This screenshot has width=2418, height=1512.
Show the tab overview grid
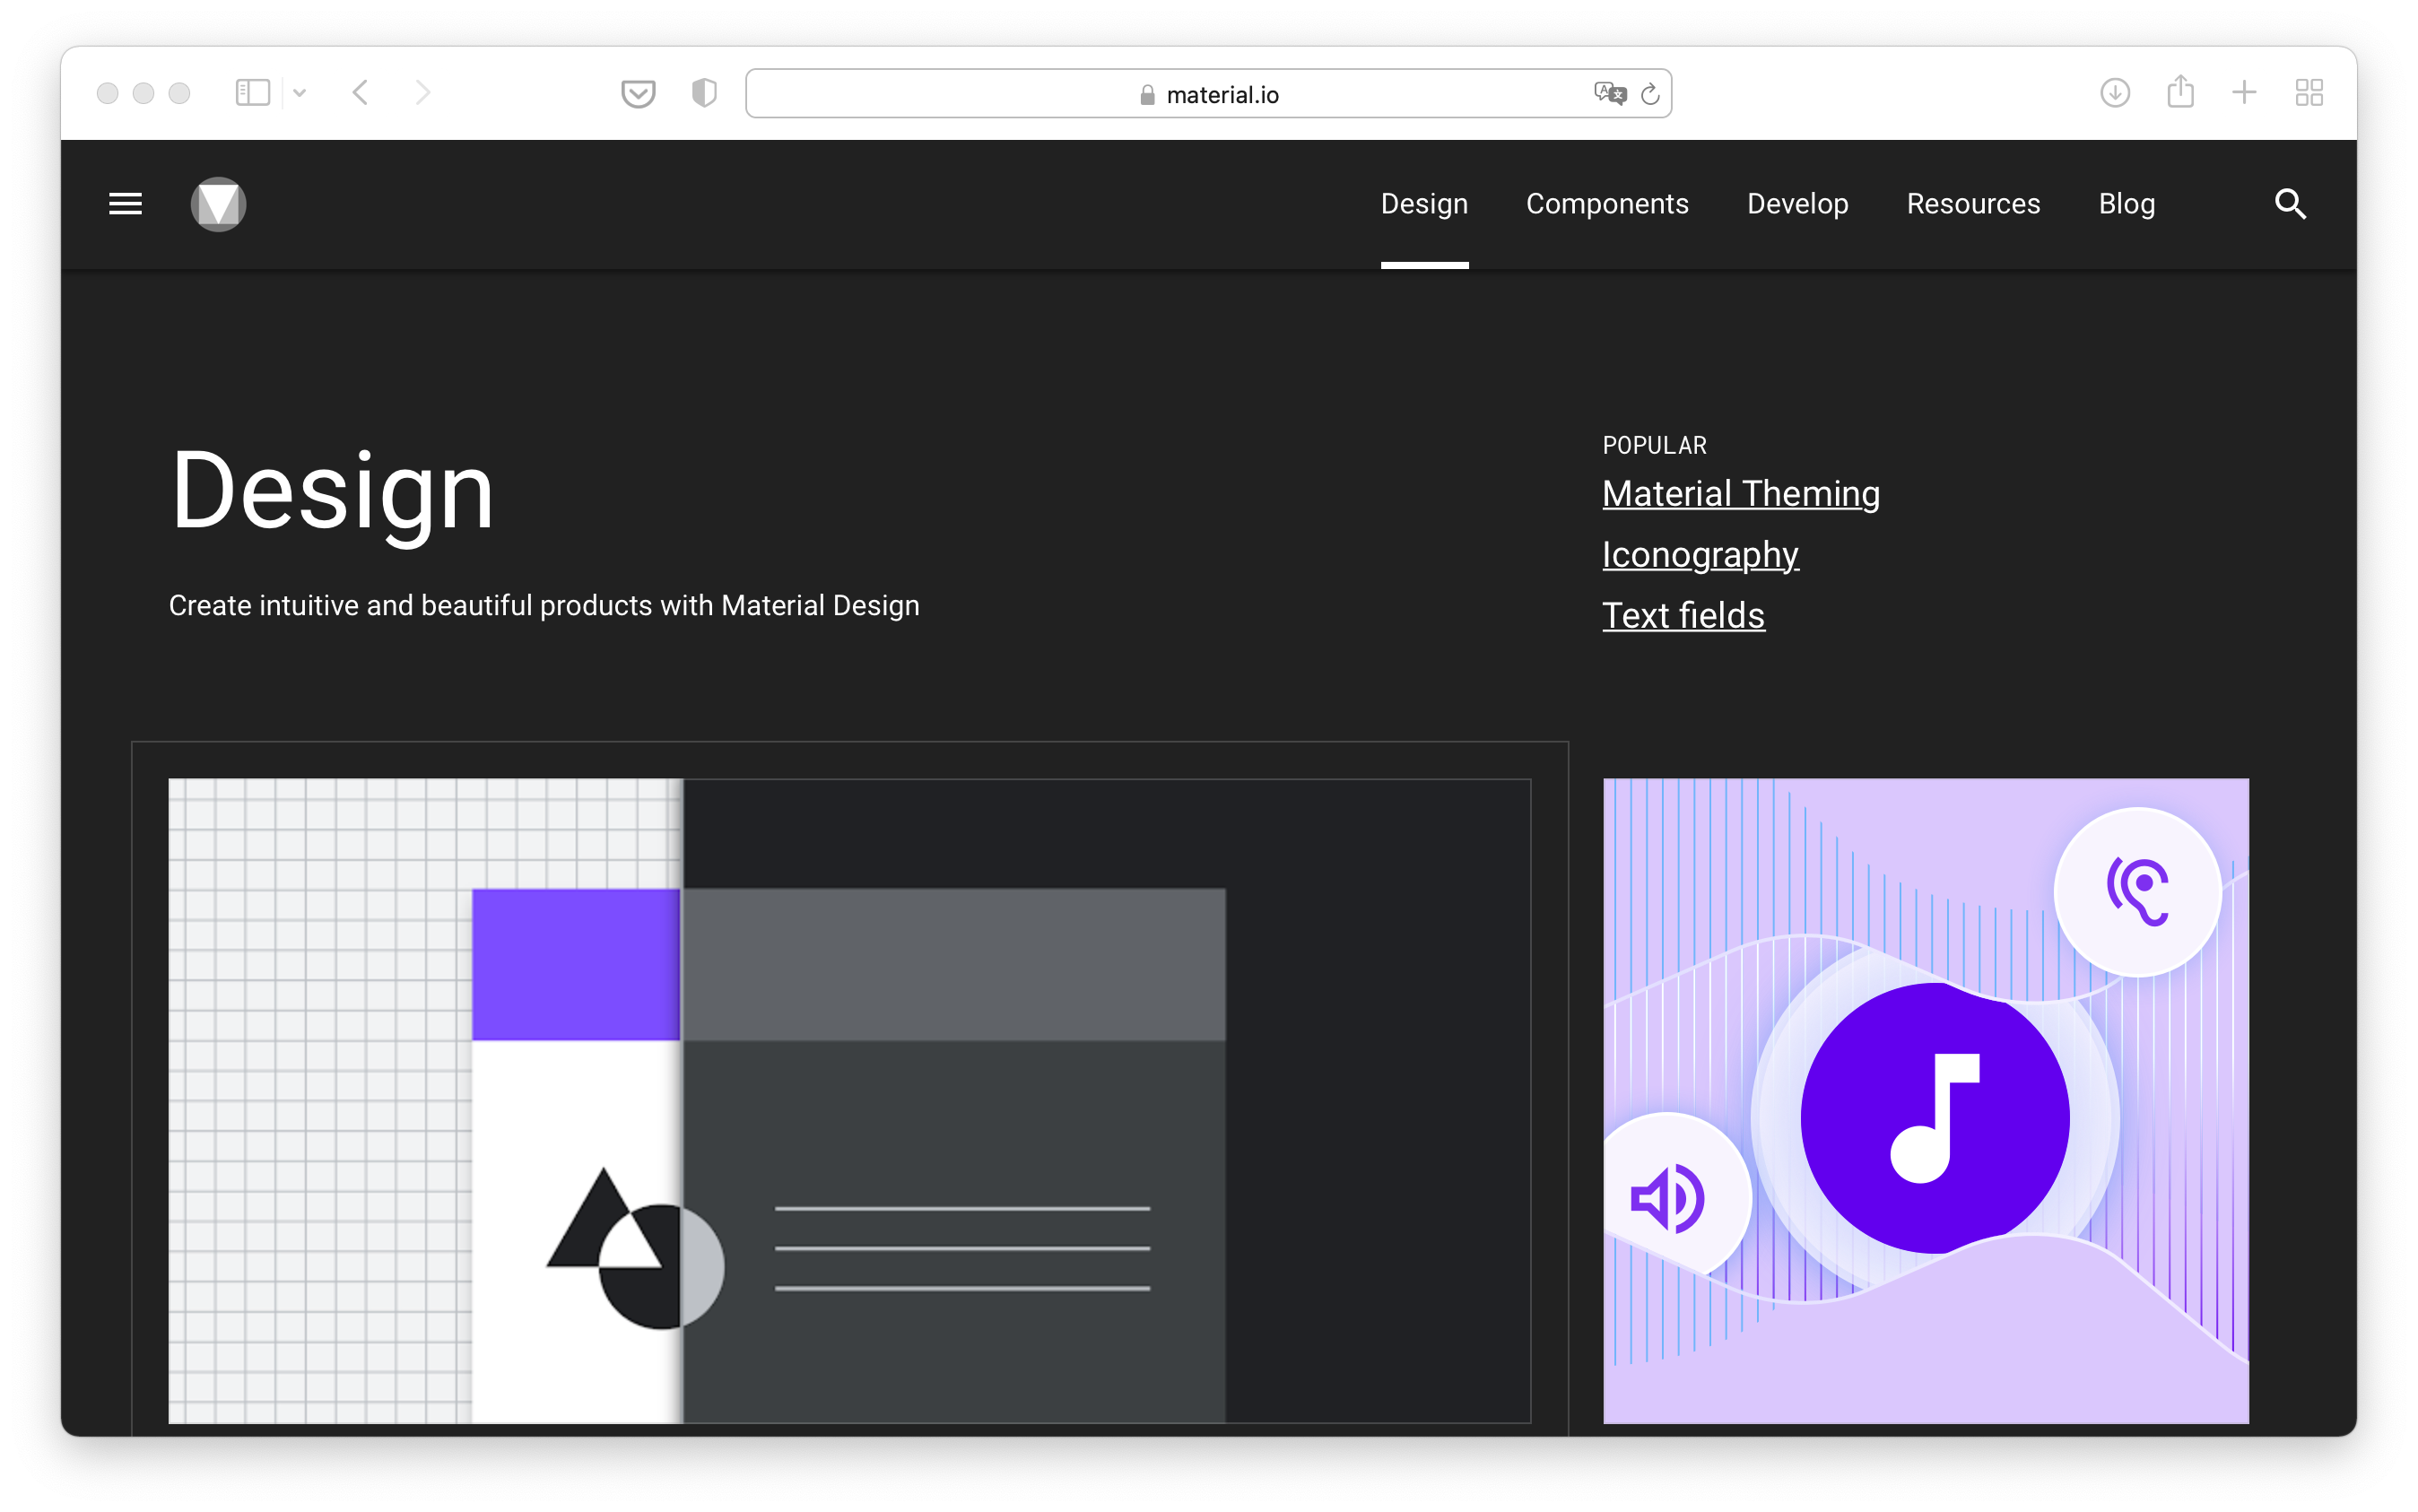tap(2308, 93)
